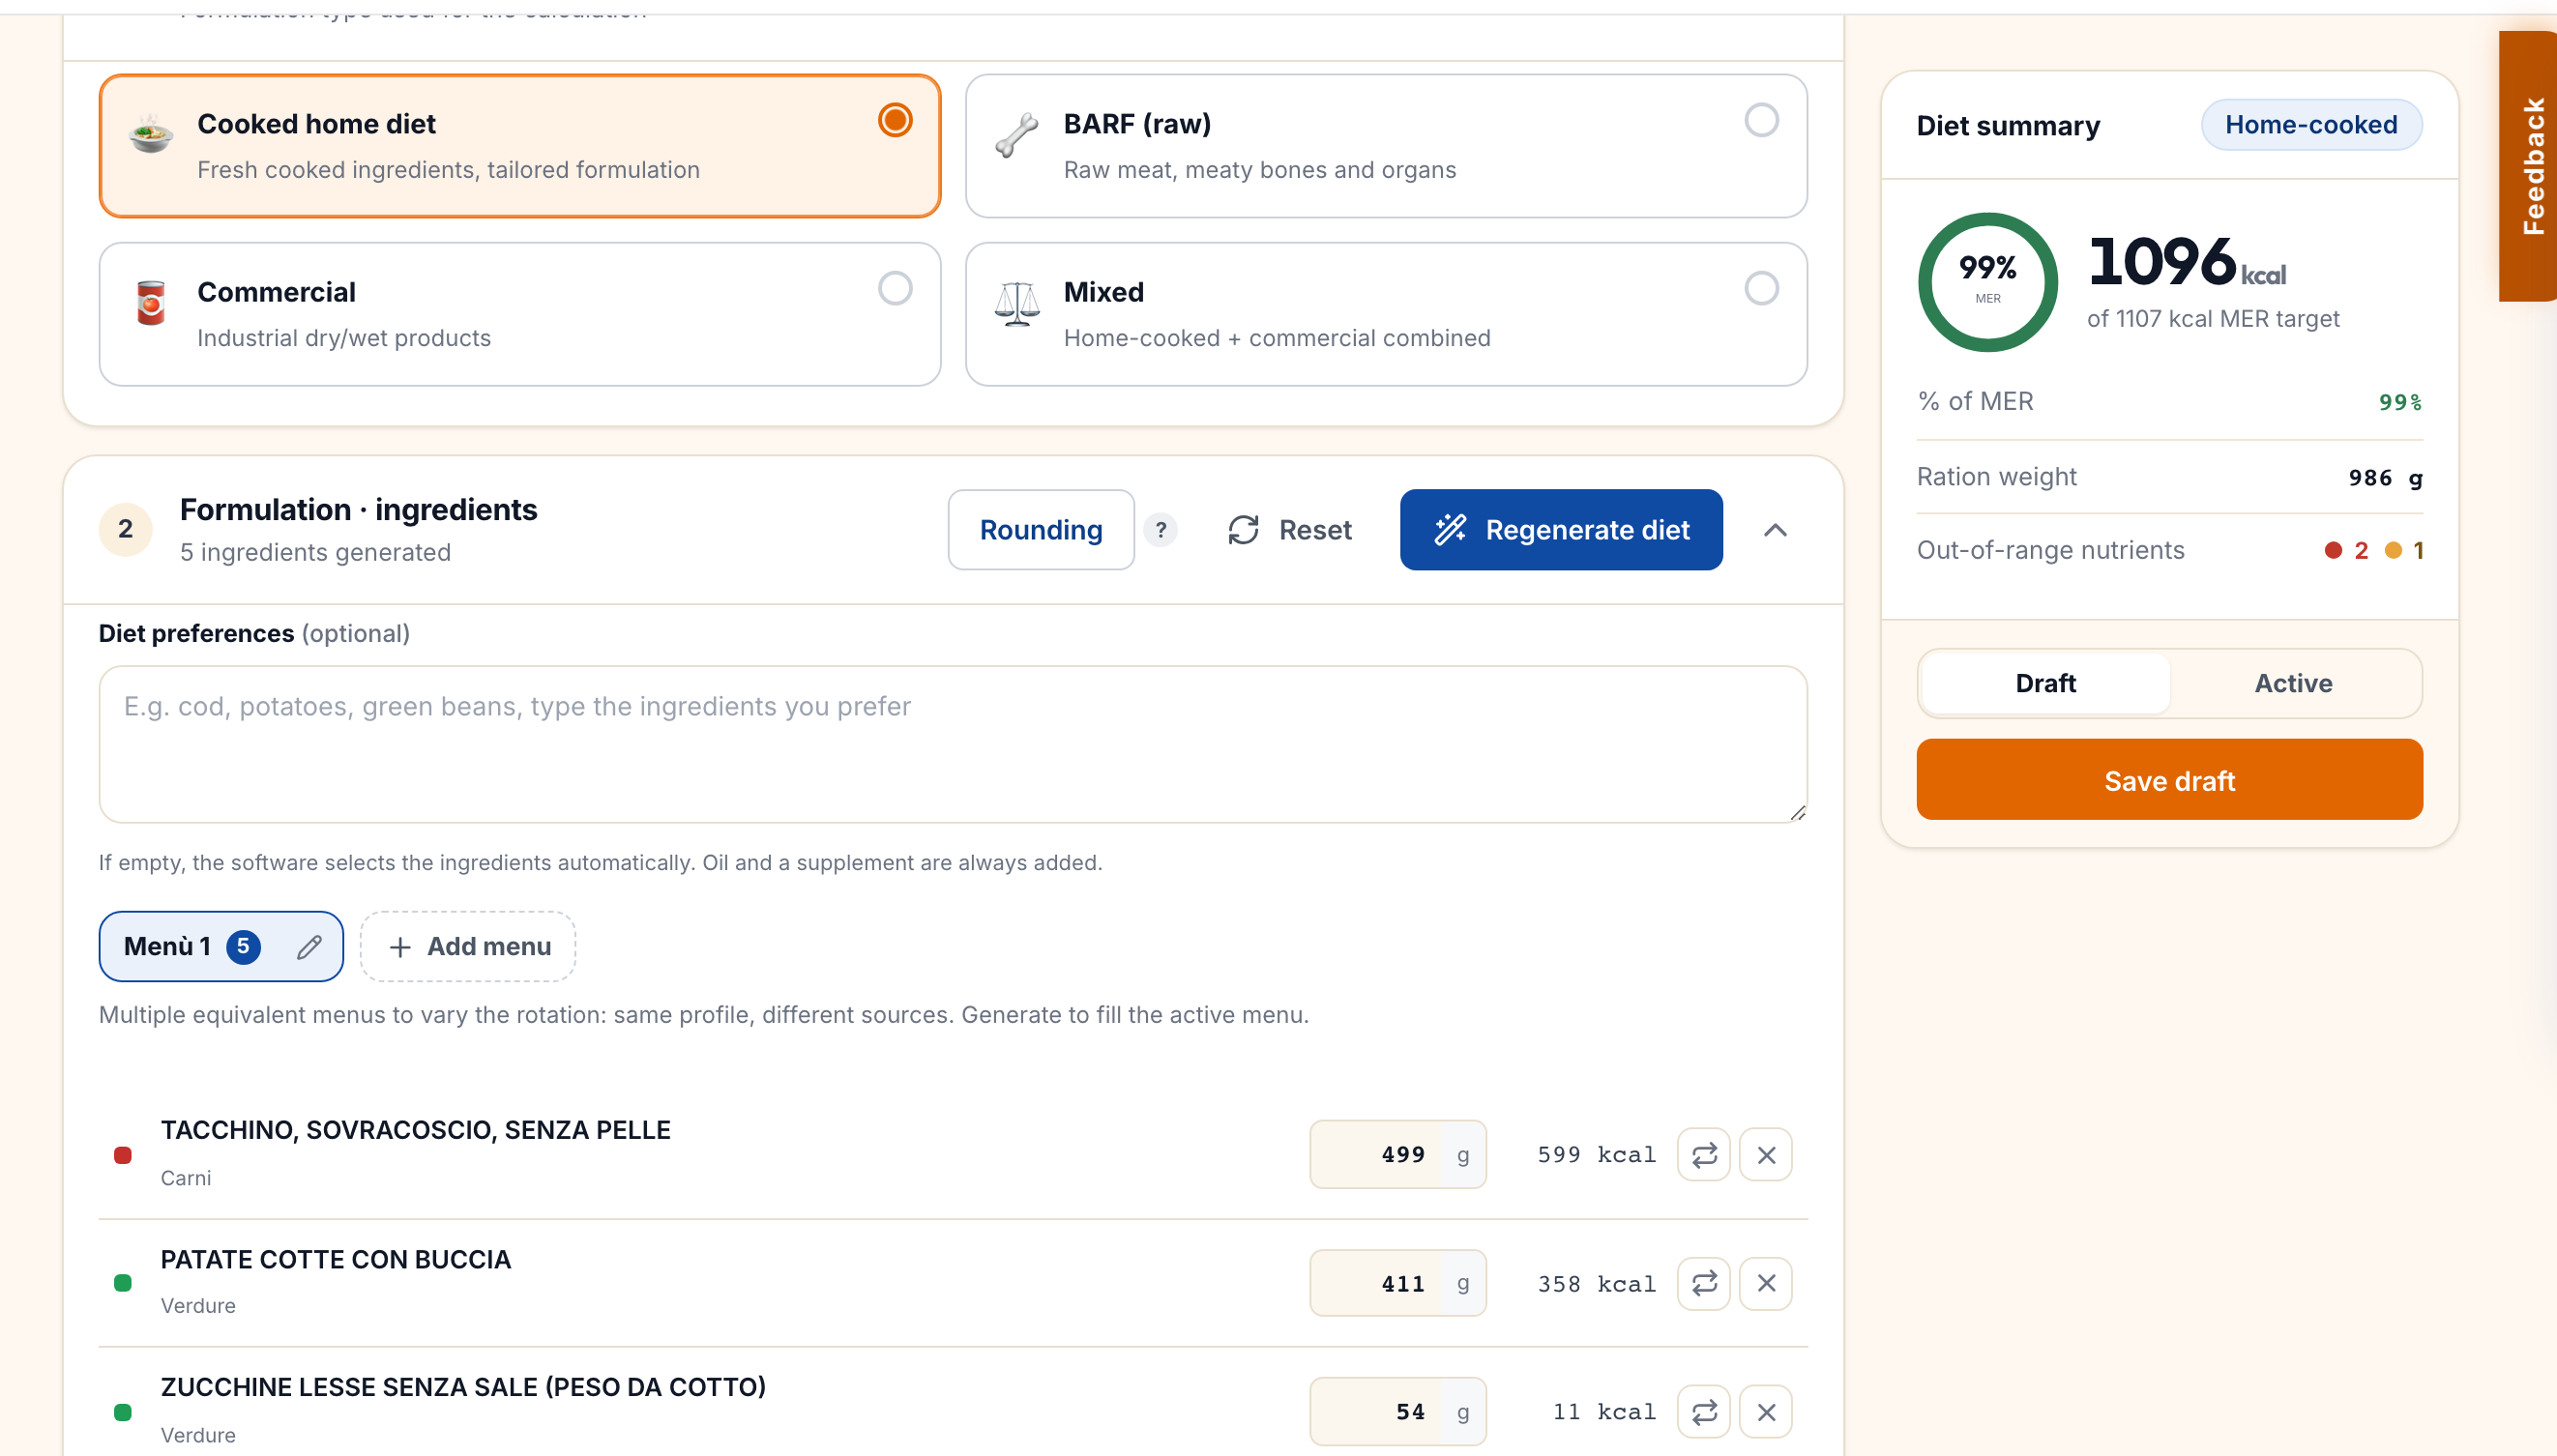Select the Commercial diet radio button
Screen dimensions: 2557x1456
[895, 288]
